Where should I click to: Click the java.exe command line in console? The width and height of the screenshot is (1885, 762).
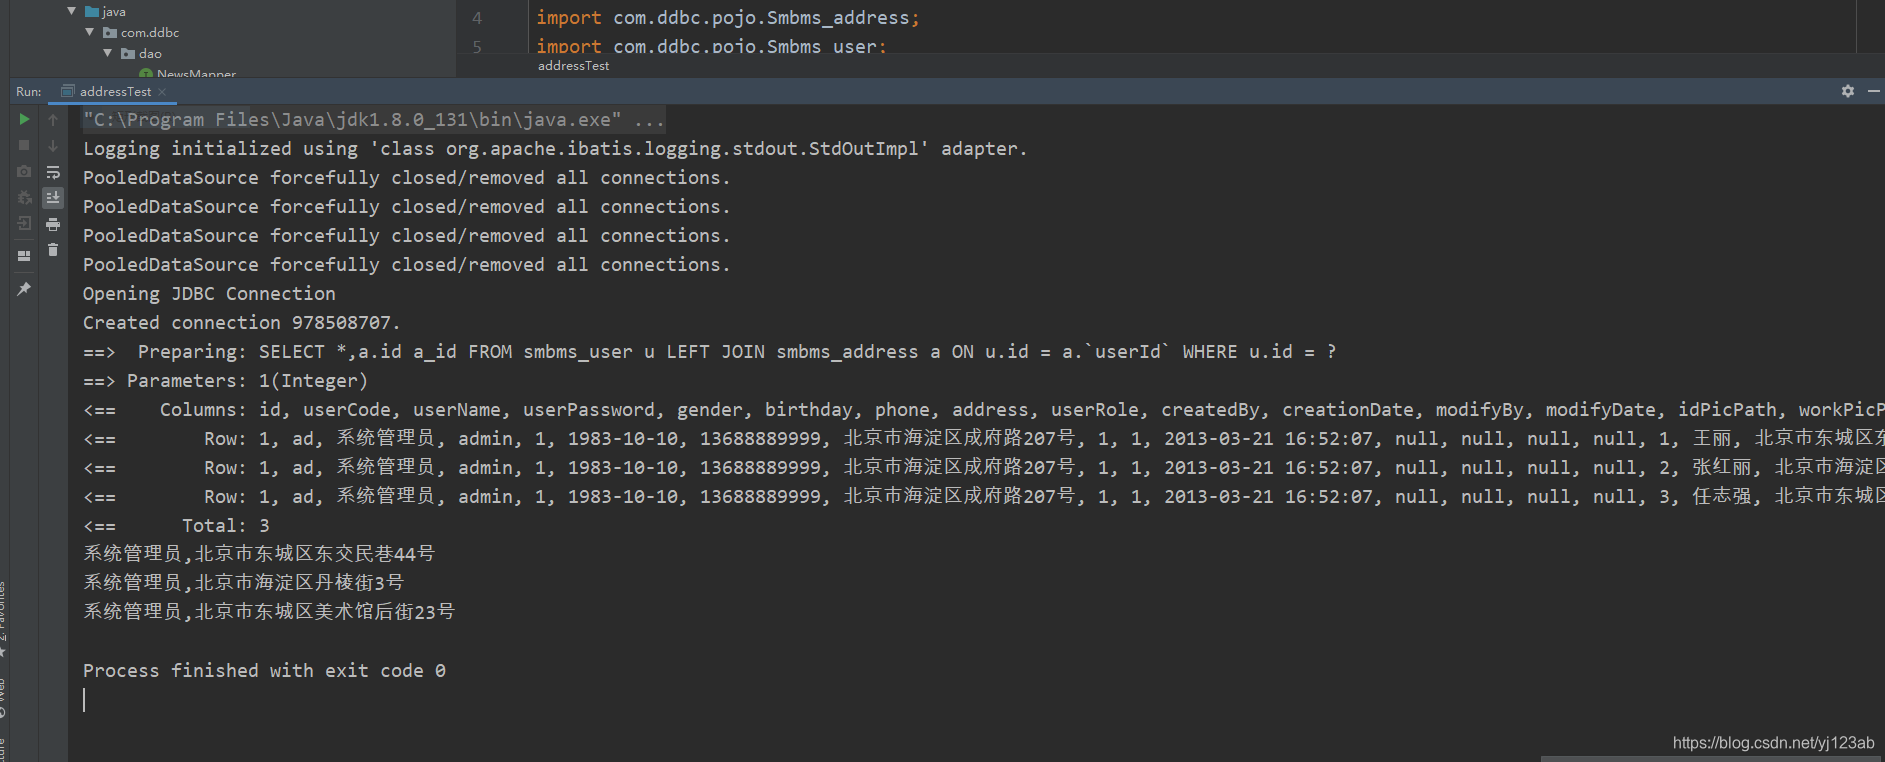(374, 120)
